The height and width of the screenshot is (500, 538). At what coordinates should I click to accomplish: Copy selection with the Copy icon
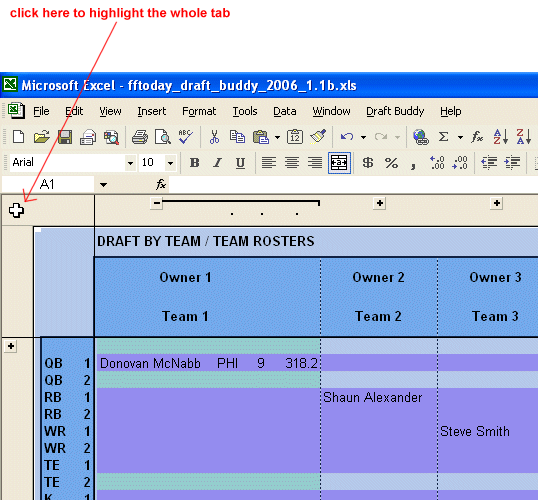(237, 137)
